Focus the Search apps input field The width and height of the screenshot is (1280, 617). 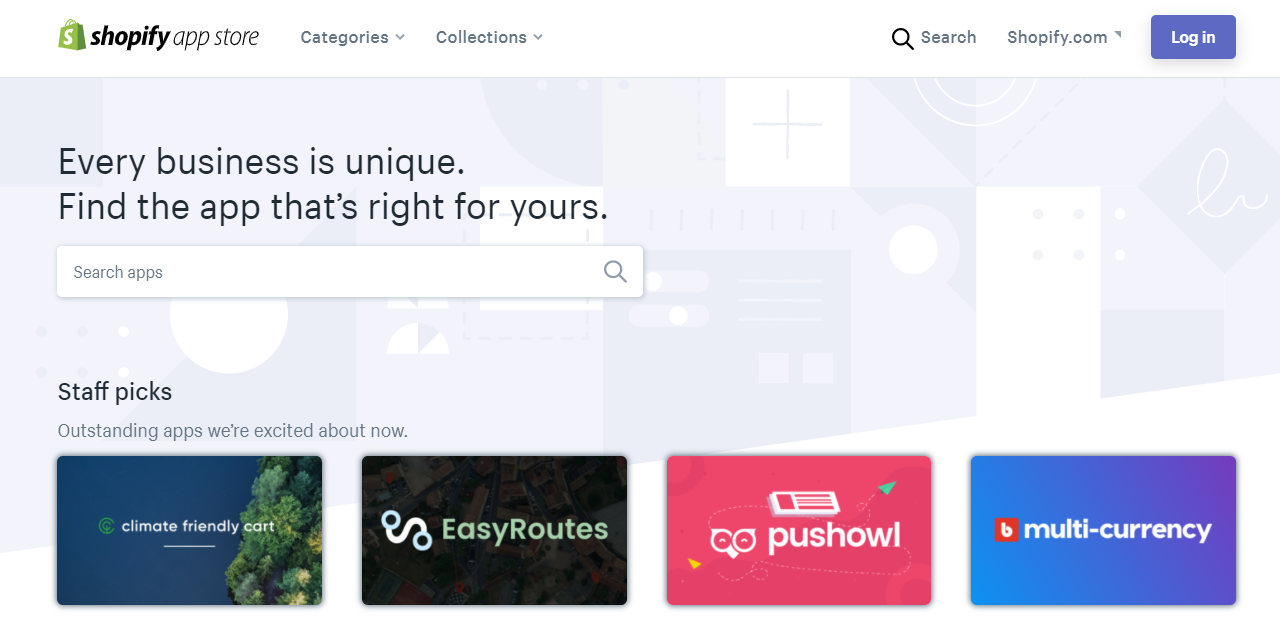[350, 271]
